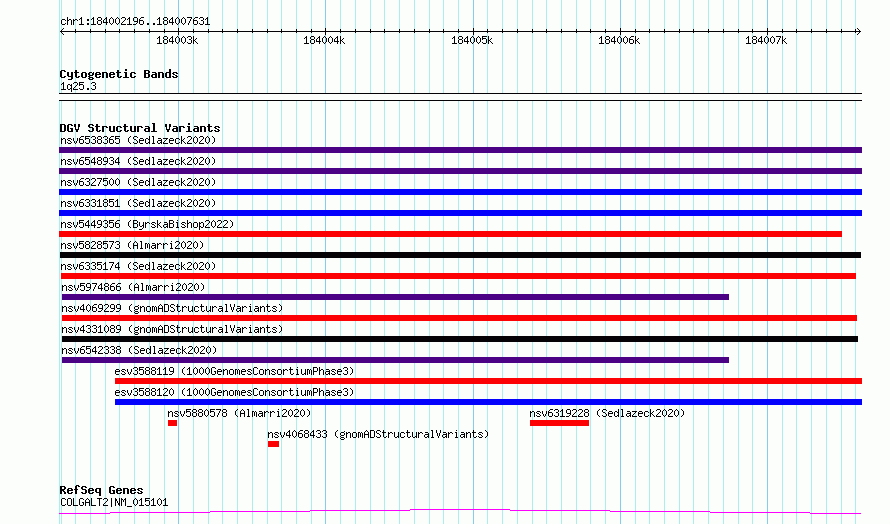Click the 184005k ruler mark
This screenshot has height=524, width=890.
tap(472, 40)
